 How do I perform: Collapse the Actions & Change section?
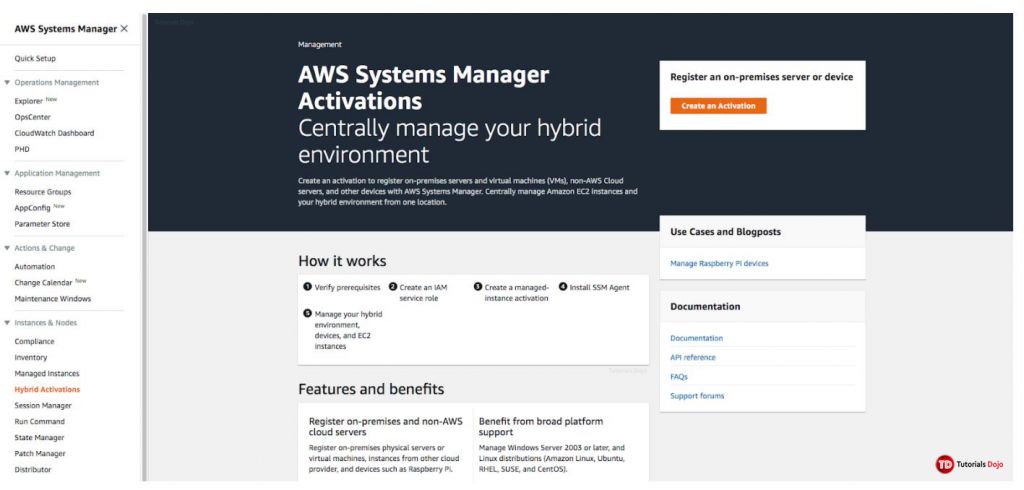coord(7,248)
